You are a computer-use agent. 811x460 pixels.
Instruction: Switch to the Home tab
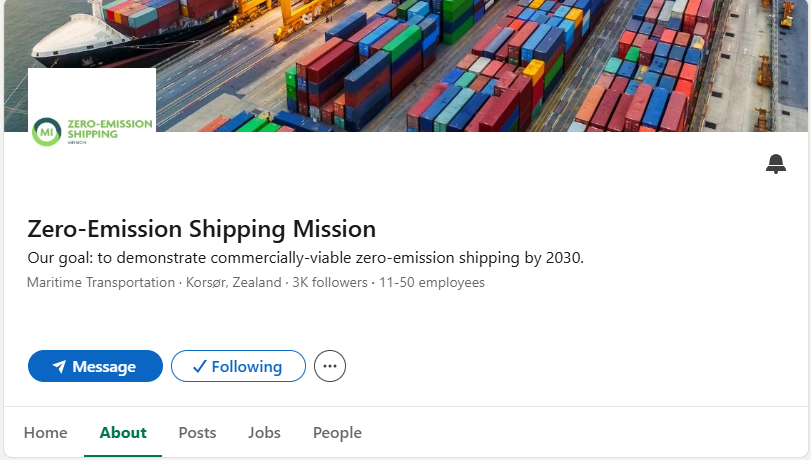point(46,433)
